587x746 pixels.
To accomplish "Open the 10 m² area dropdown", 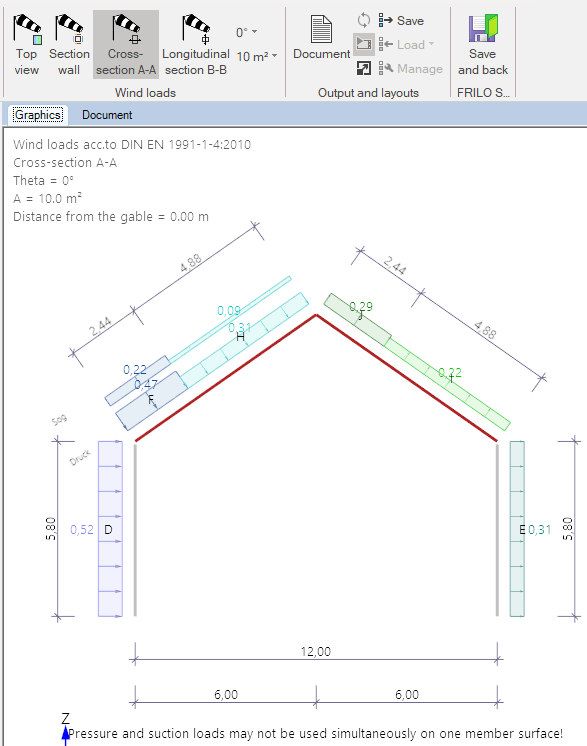I will pyautogui.click(x=256, y=57).
